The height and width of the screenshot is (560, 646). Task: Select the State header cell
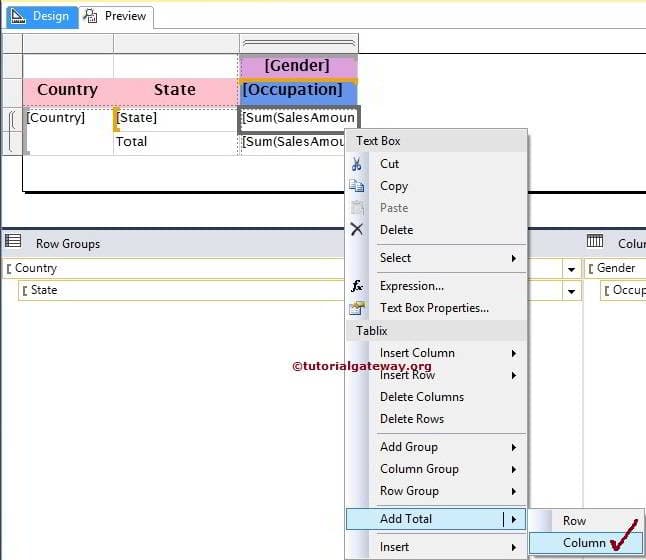[176, 91]
